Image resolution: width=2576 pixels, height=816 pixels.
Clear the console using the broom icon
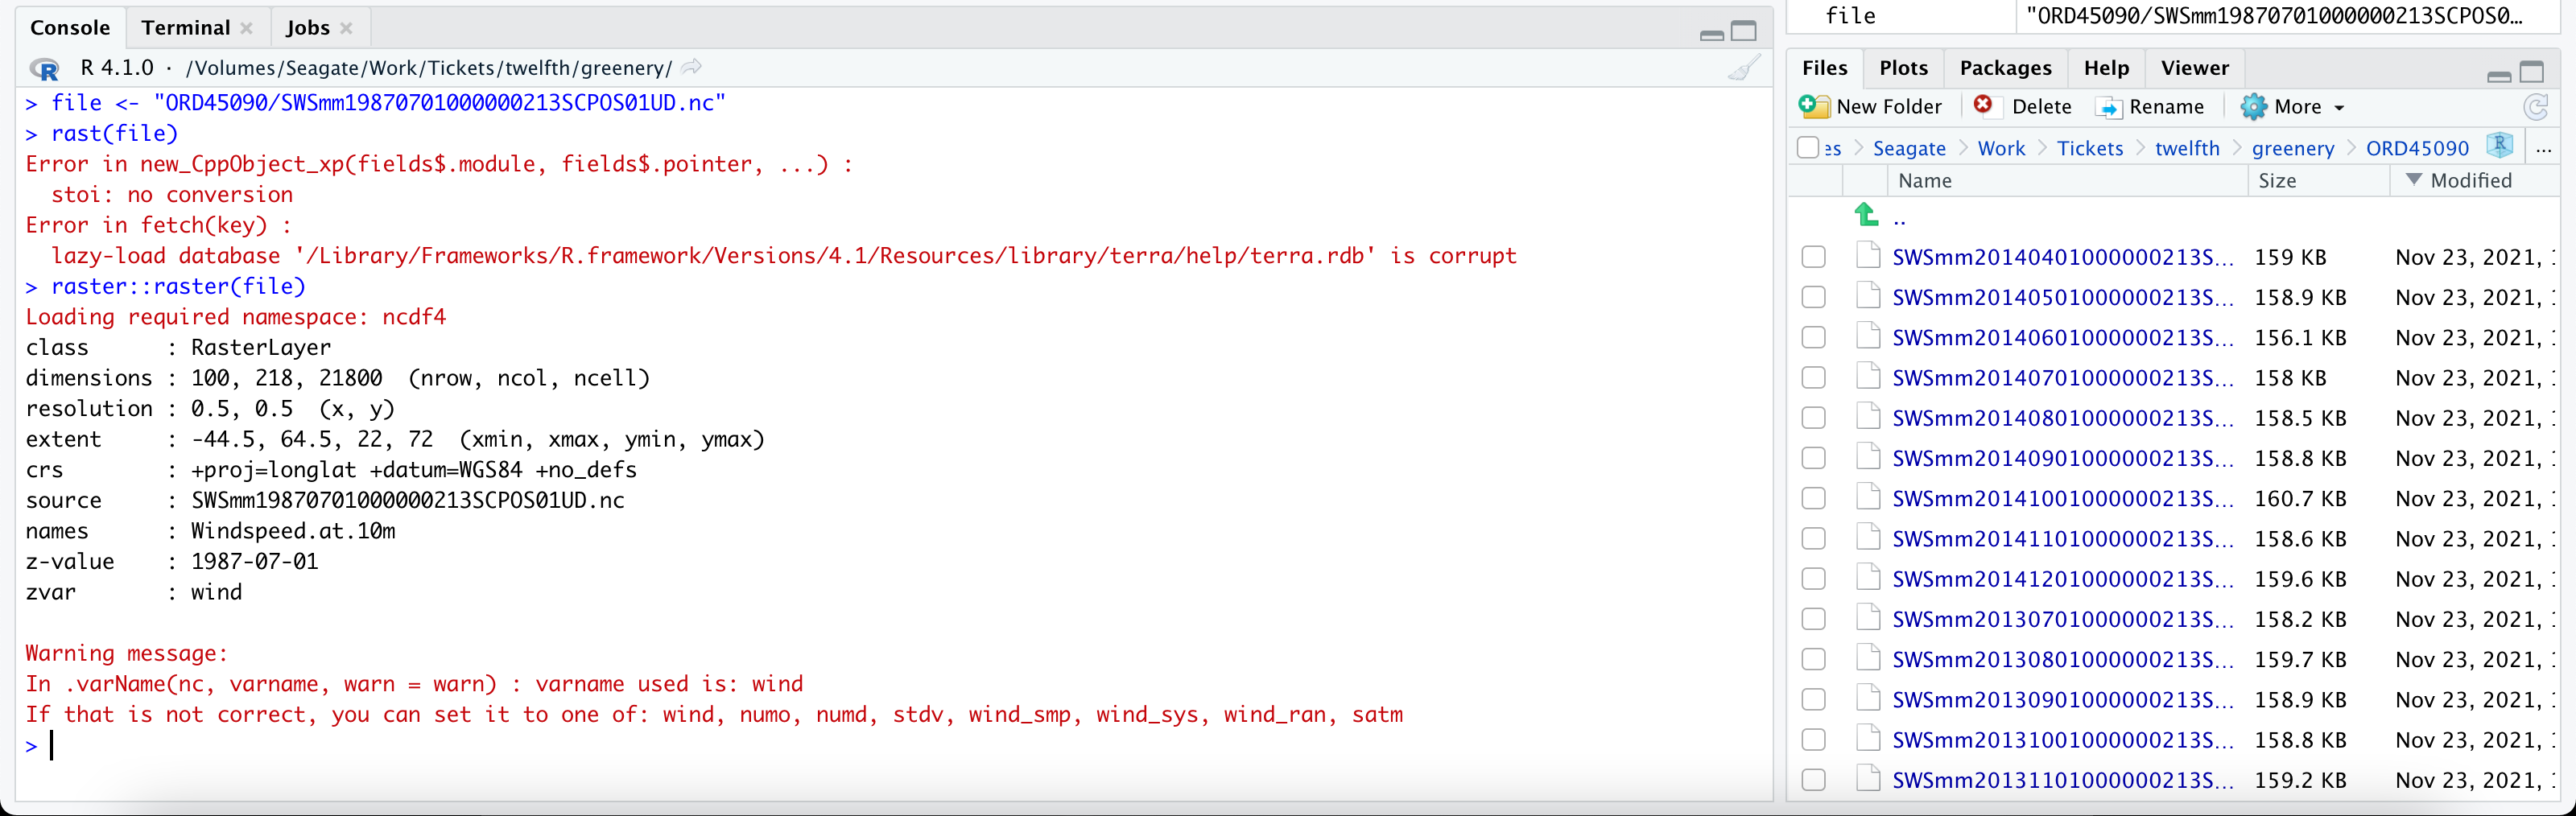[1744, 68]
